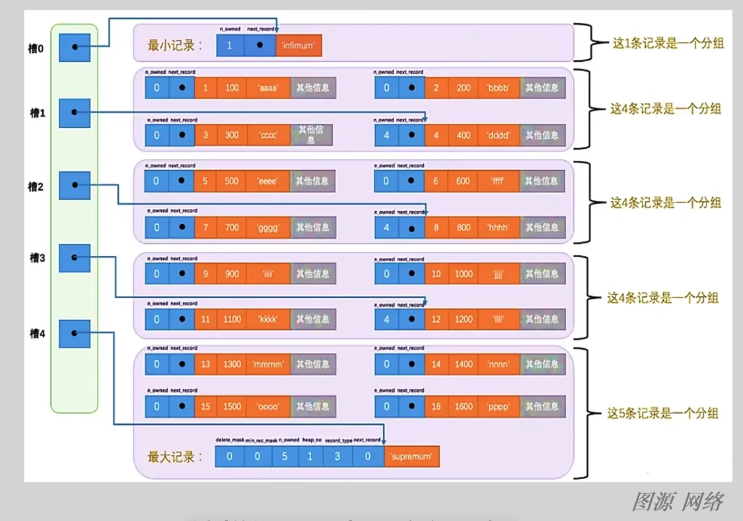The width and height of the screenshot is (743, 521).
Task: Click the blue pointer box for 槽0
Action: click(x=75, y=48)
